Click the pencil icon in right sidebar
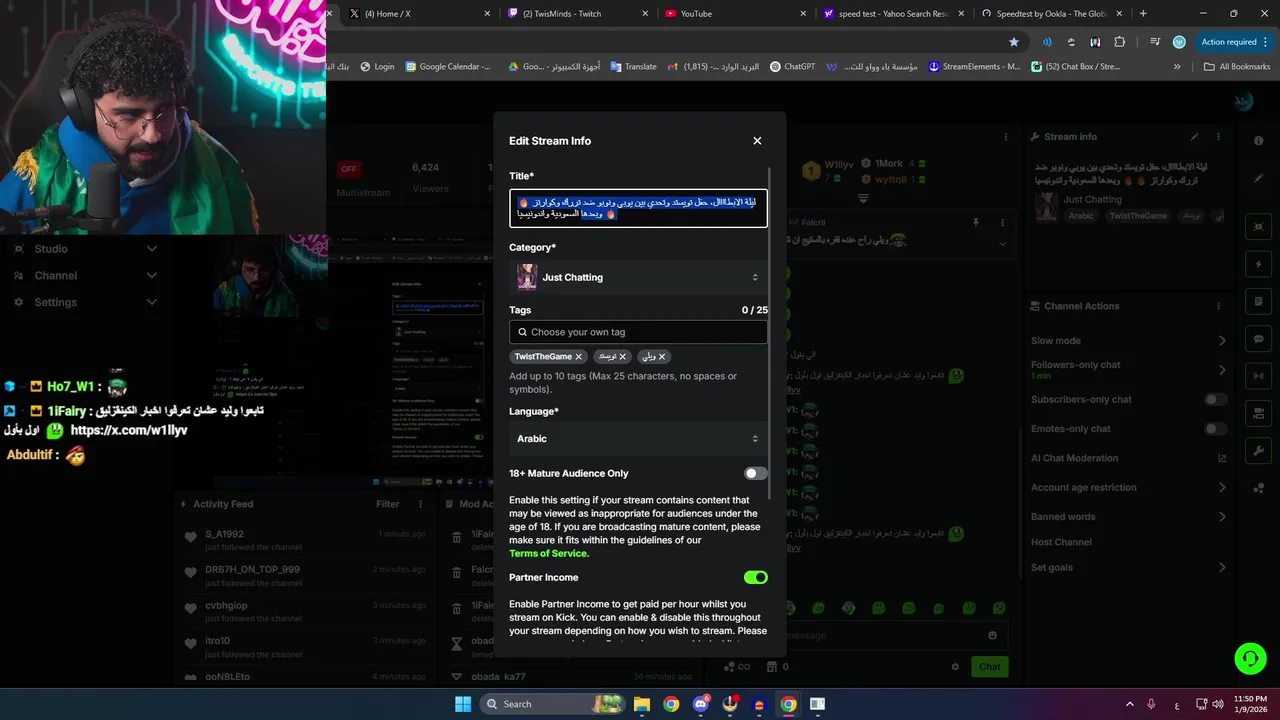The height and width of the screenshot is (720, 1280). 1258,178
